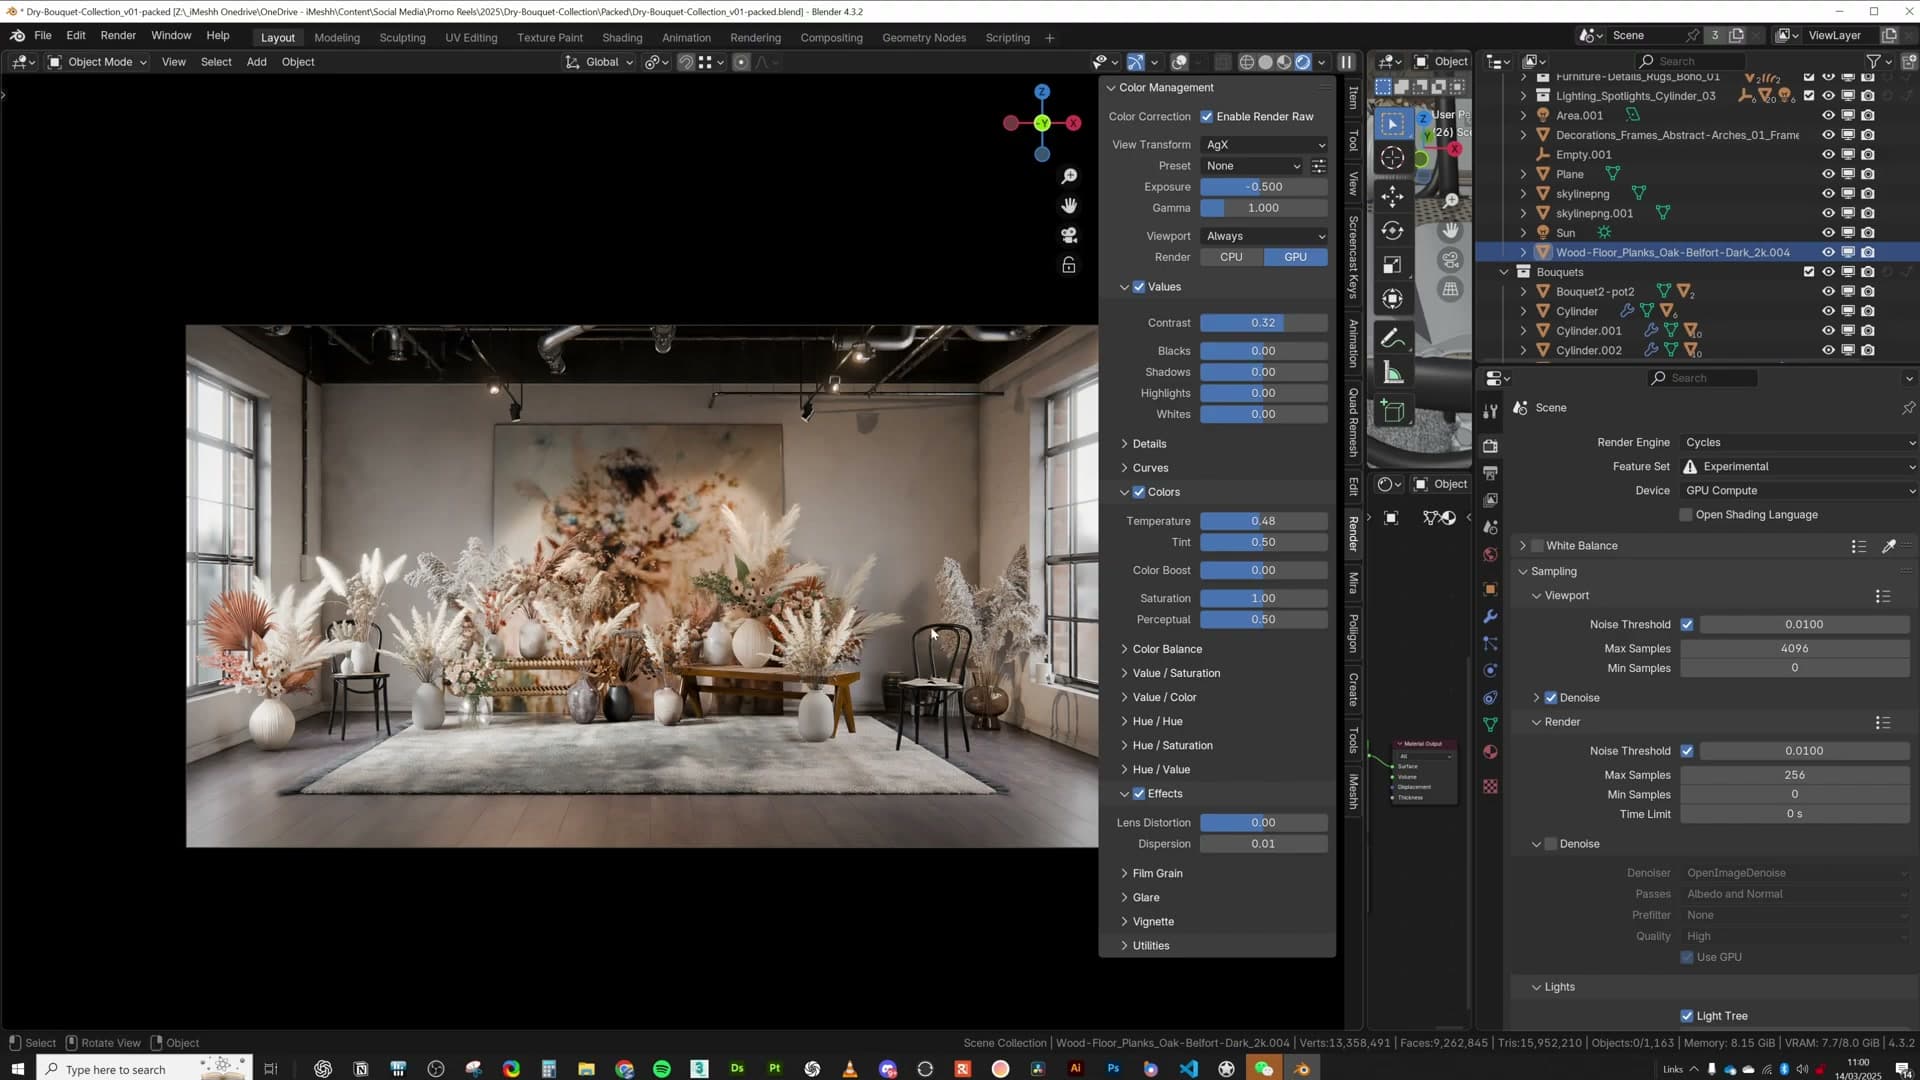The image size is (1920, 1080).
Task: Open the Object Data properties tab icon
Action: click(1490, 724)
